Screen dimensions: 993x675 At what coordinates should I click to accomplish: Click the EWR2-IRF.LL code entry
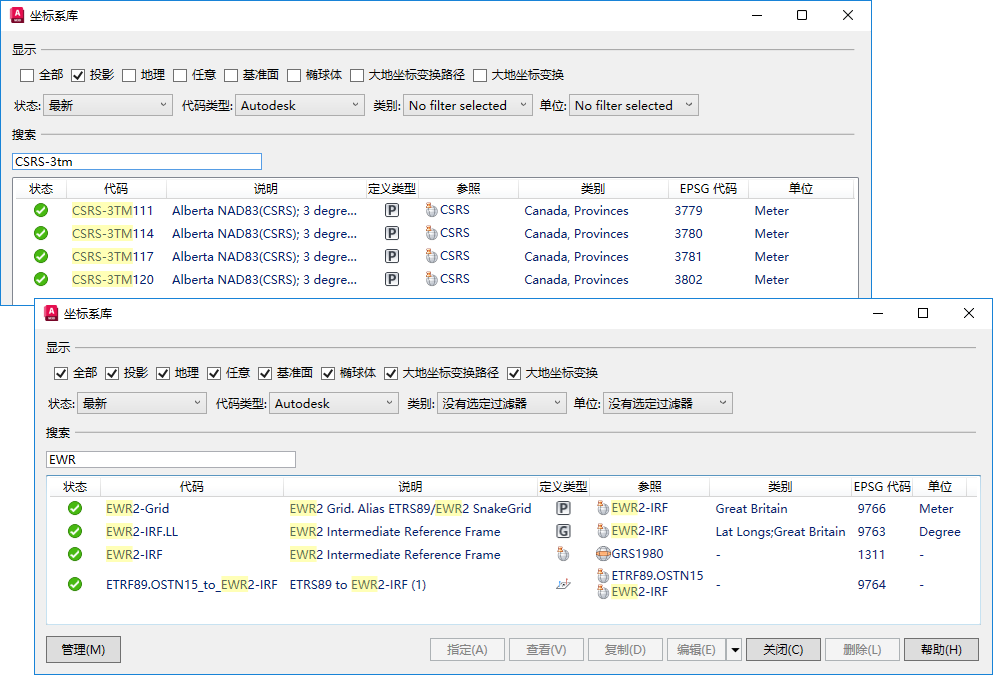[142, 531]
